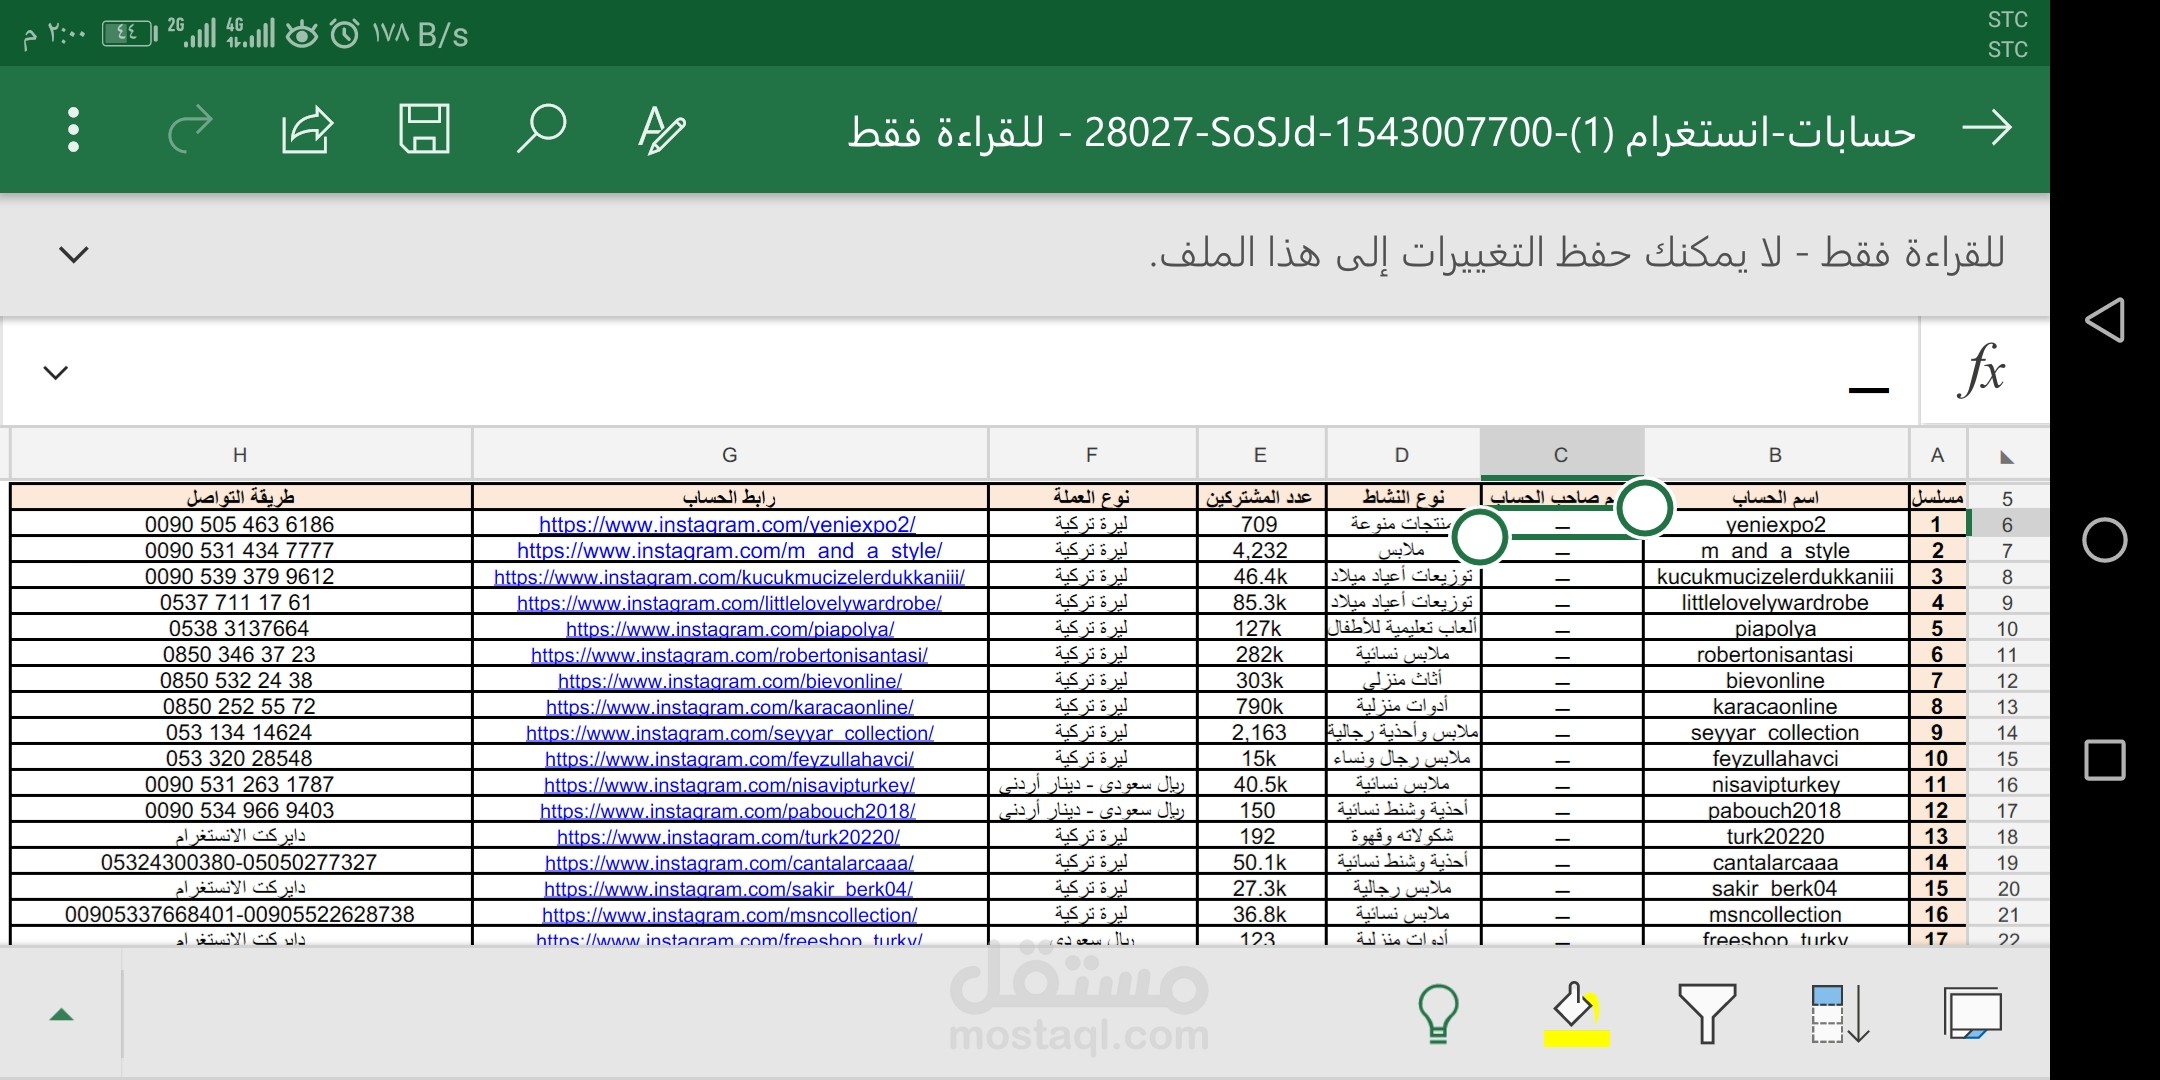The width and height of the screenshot is (2160, 1080).
Task: Open the name box dropdown
Action: click(55, 372)
